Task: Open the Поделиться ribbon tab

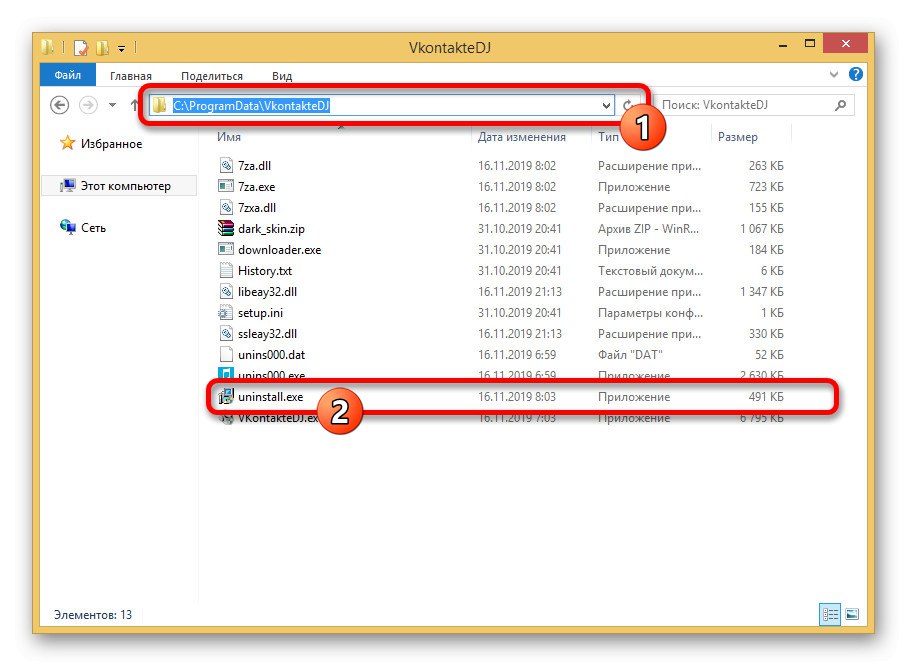Action: coord(212,76)
